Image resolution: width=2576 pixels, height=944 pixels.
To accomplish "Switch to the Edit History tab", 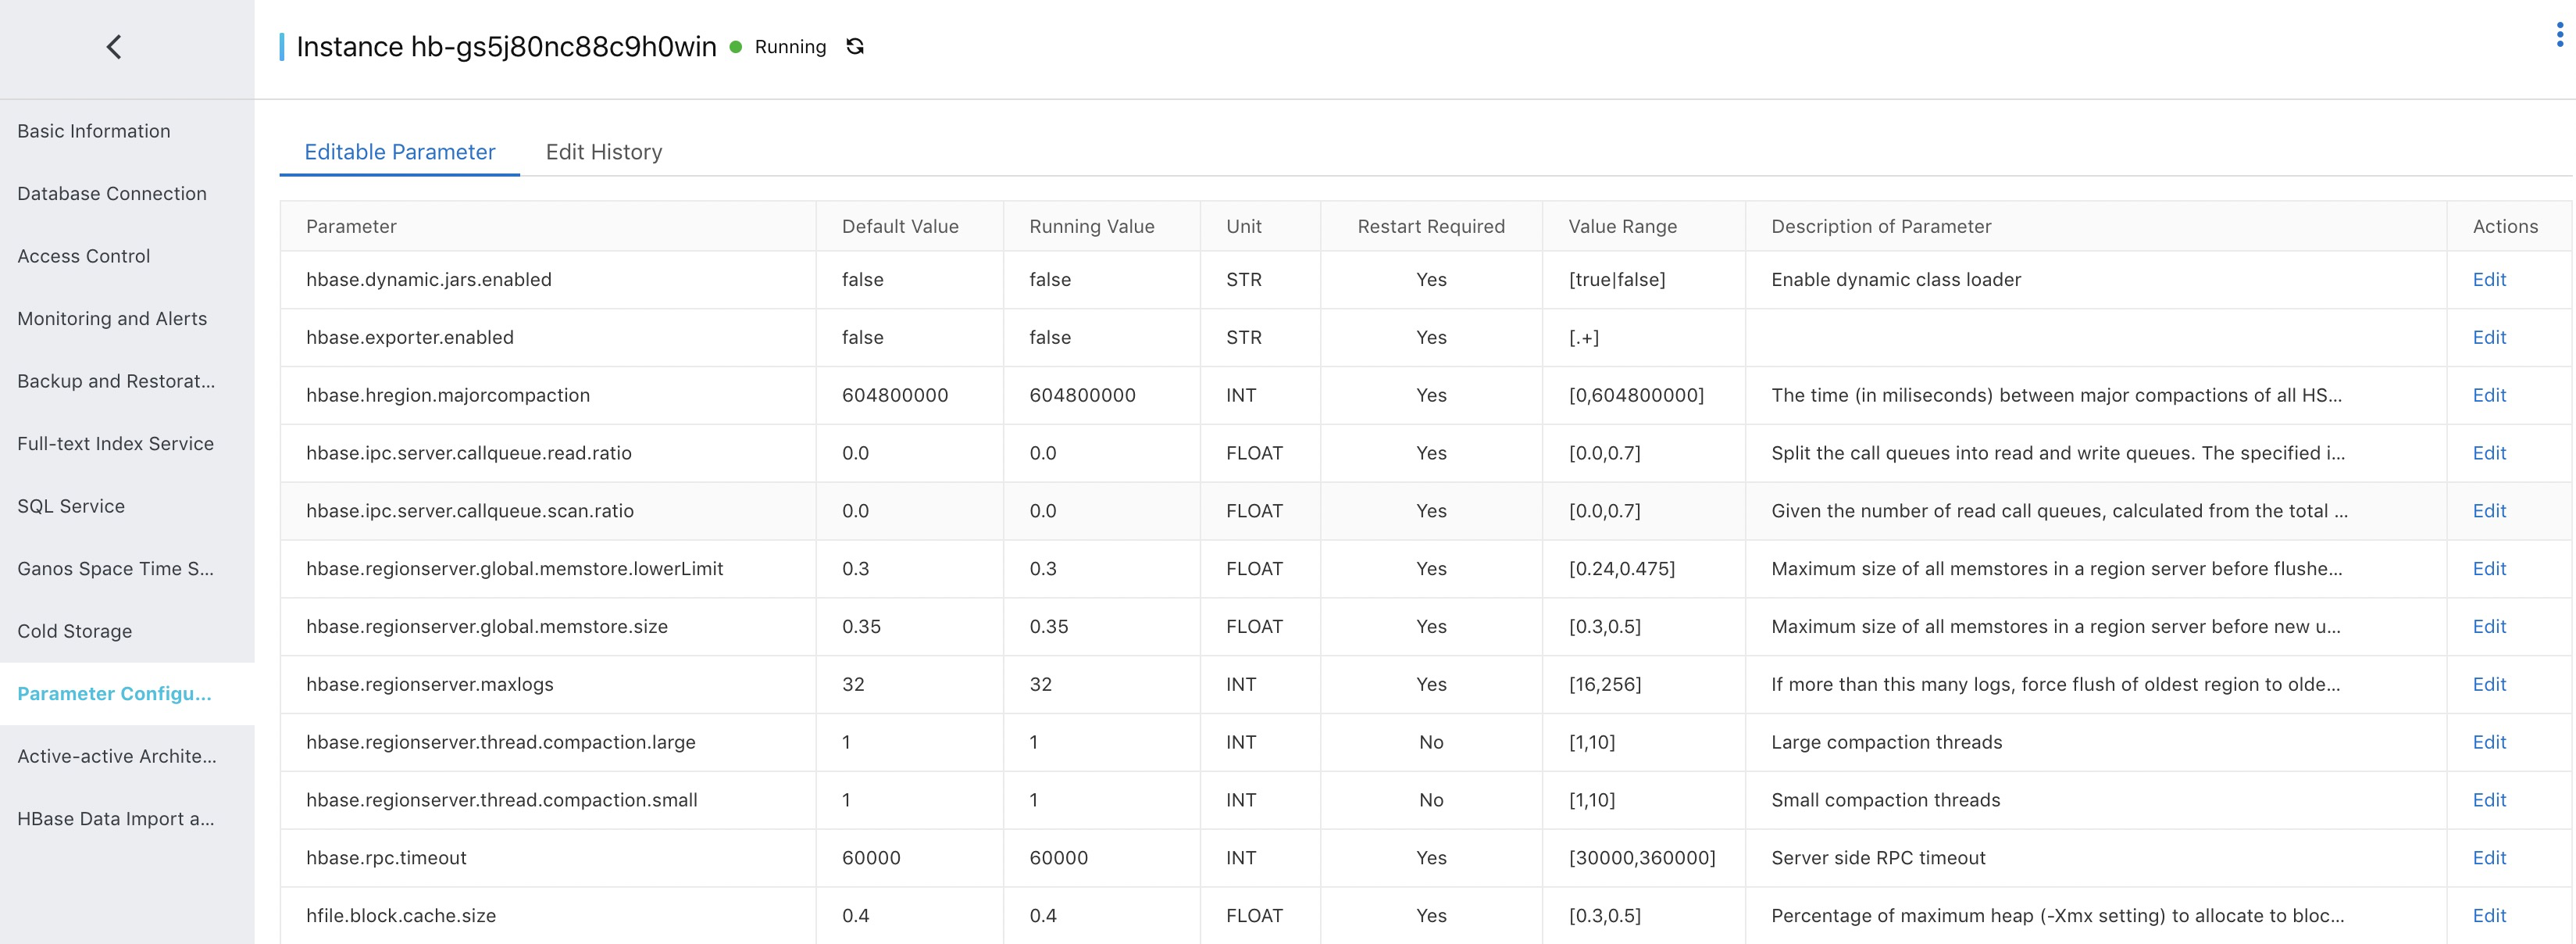I will tap(603, 152).
